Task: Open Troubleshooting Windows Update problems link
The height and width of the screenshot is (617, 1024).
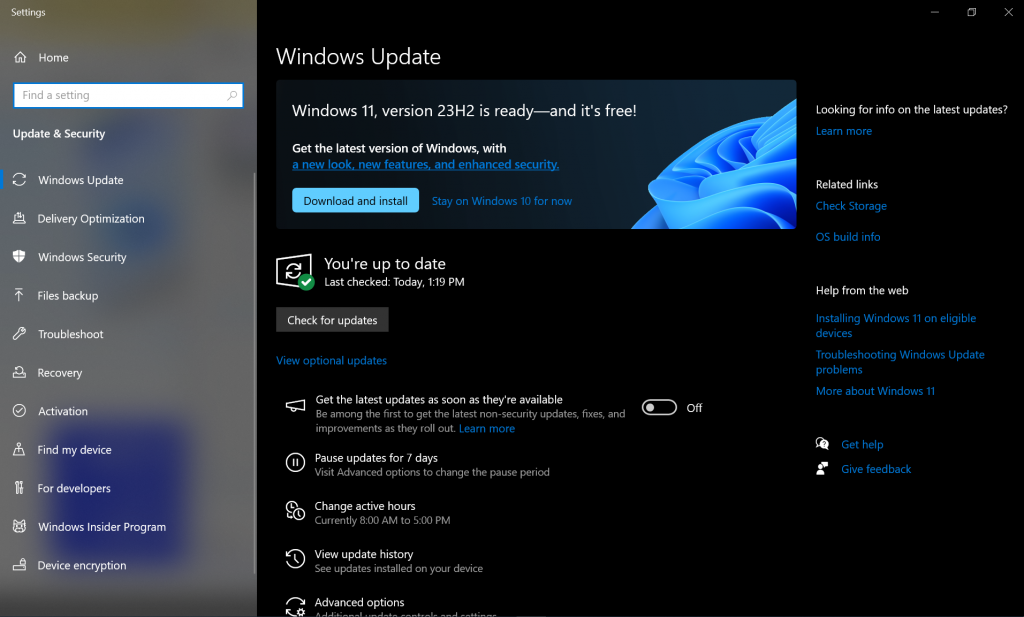Action: 900,362
